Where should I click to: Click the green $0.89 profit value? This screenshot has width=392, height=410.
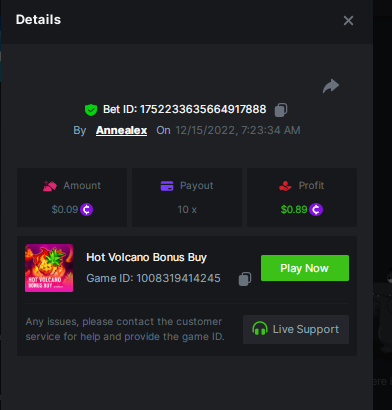[294, 210]
